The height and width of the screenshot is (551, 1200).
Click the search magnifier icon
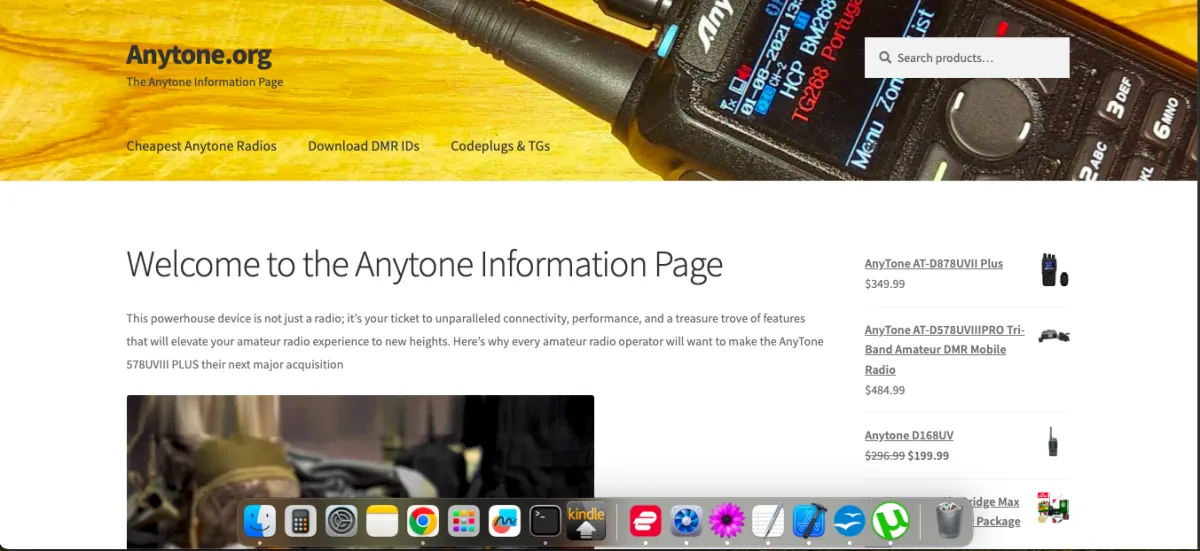tap(885, 58)
